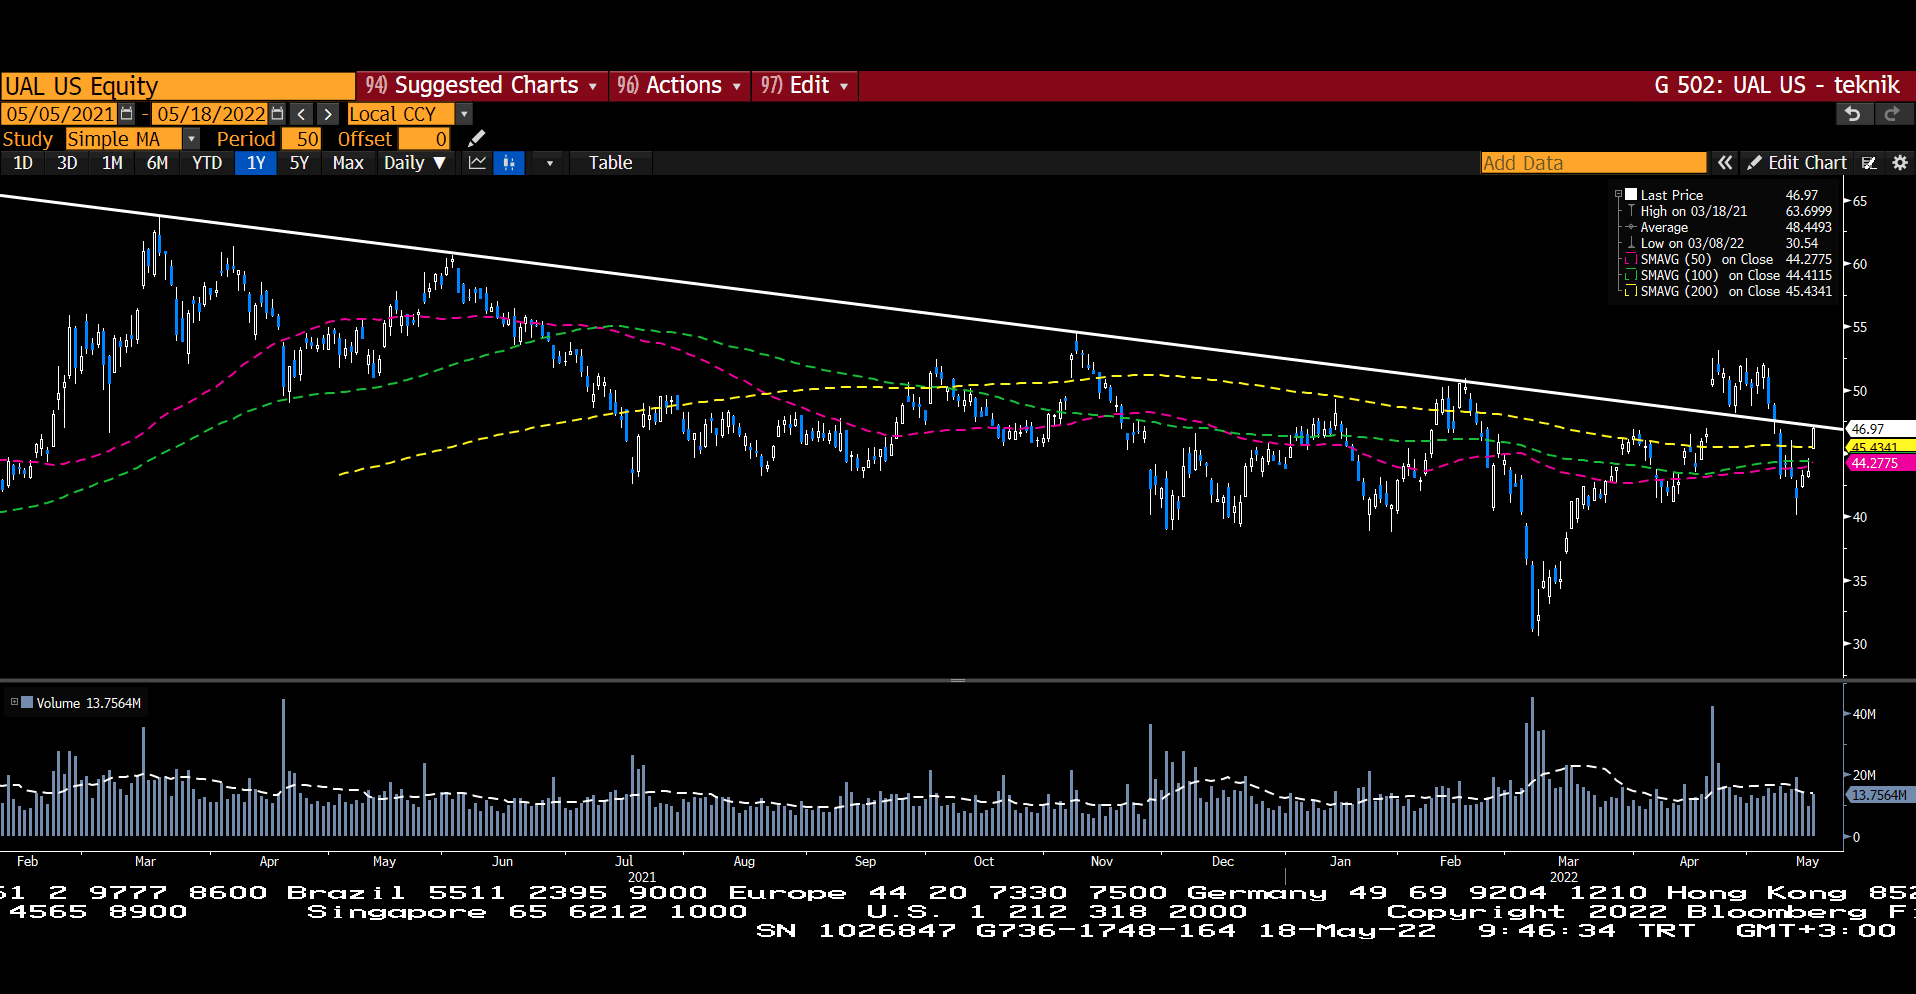Click the green SMAVG (100) swatch

pyautogui.click(x=1631, y=275)
